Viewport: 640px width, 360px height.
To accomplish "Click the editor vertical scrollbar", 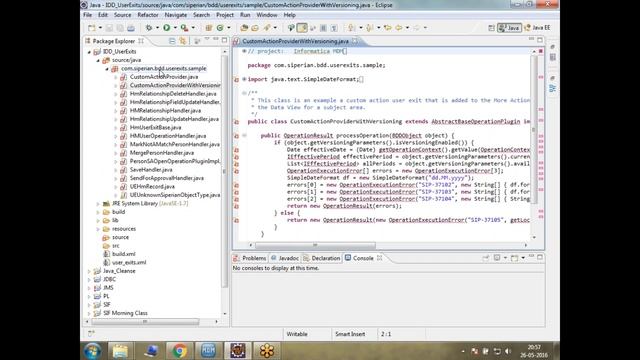I will (533, 130).
